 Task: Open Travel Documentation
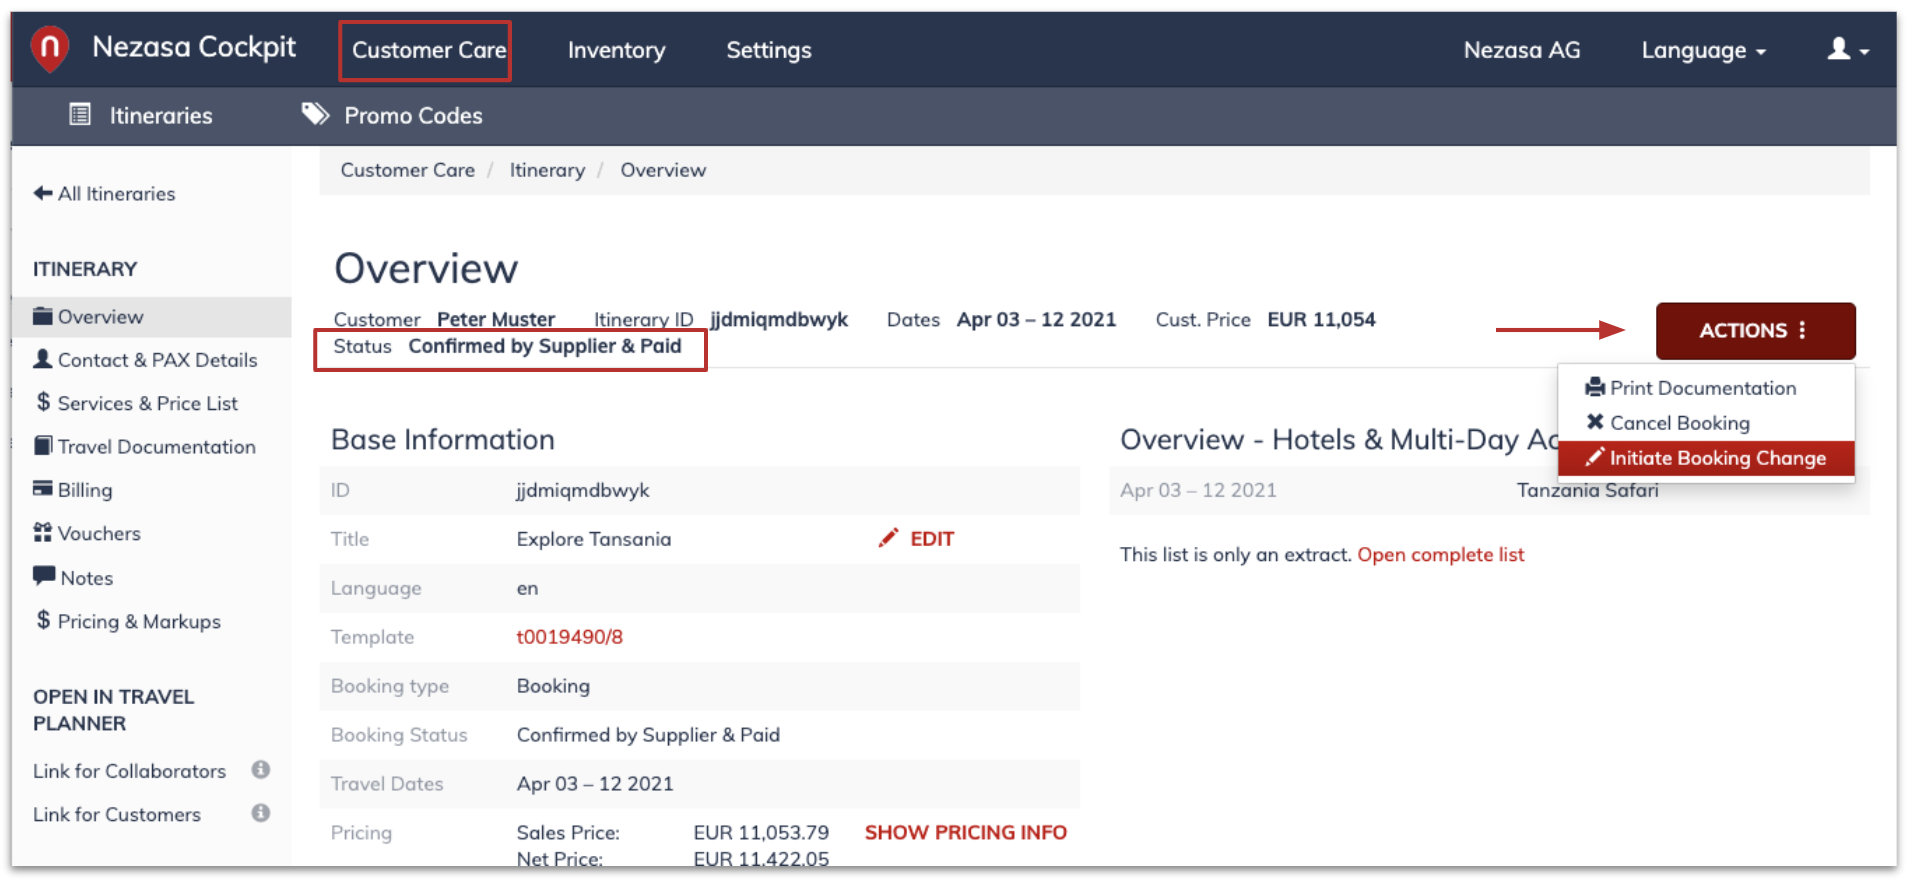(156, 447)
